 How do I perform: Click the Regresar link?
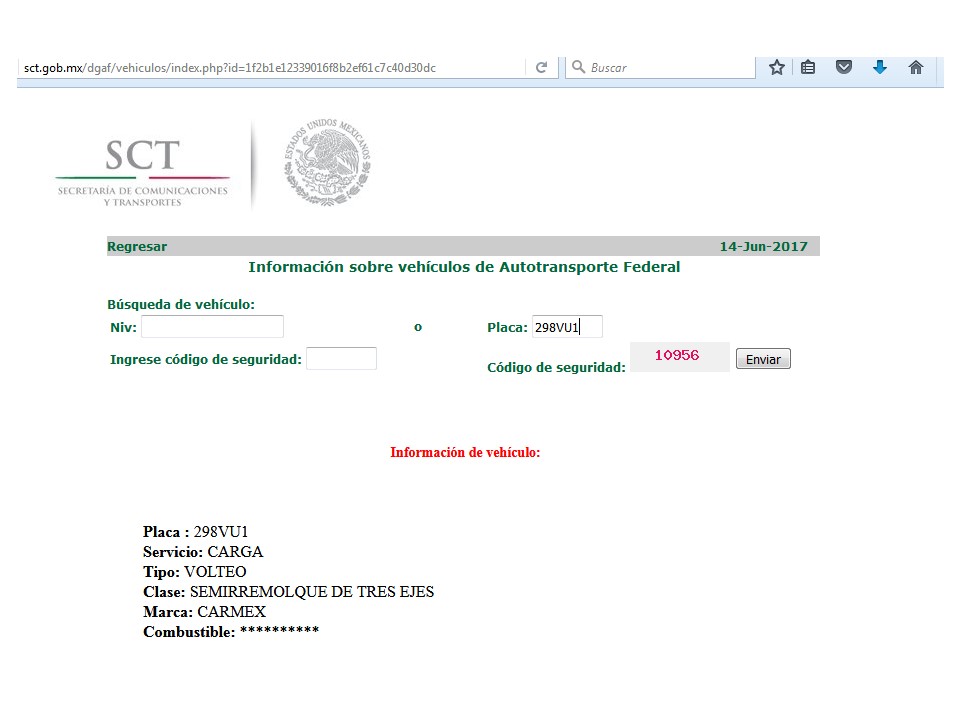(x=137, y=247)
